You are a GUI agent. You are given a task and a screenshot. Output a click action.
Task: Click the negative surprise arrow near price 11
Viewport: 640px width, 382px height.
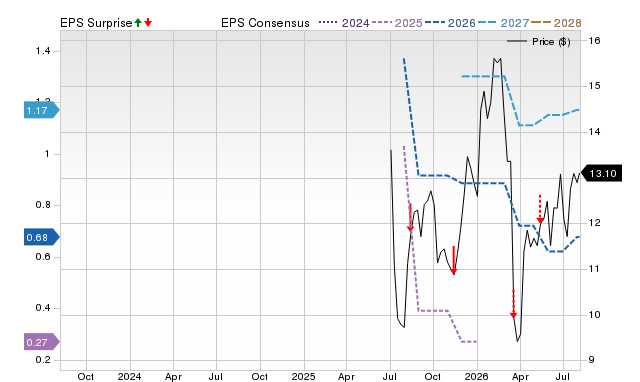(x=453, y=260)
